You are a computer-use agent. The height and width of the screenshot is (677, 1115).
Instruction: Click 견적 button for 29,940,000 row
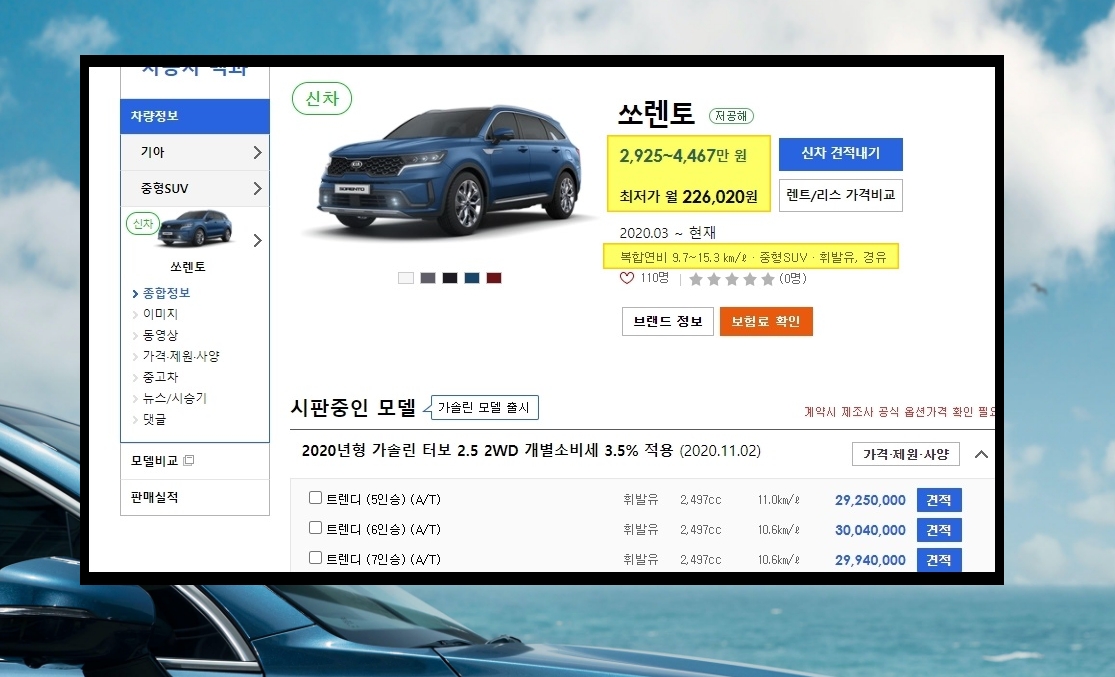click(939, 560)
